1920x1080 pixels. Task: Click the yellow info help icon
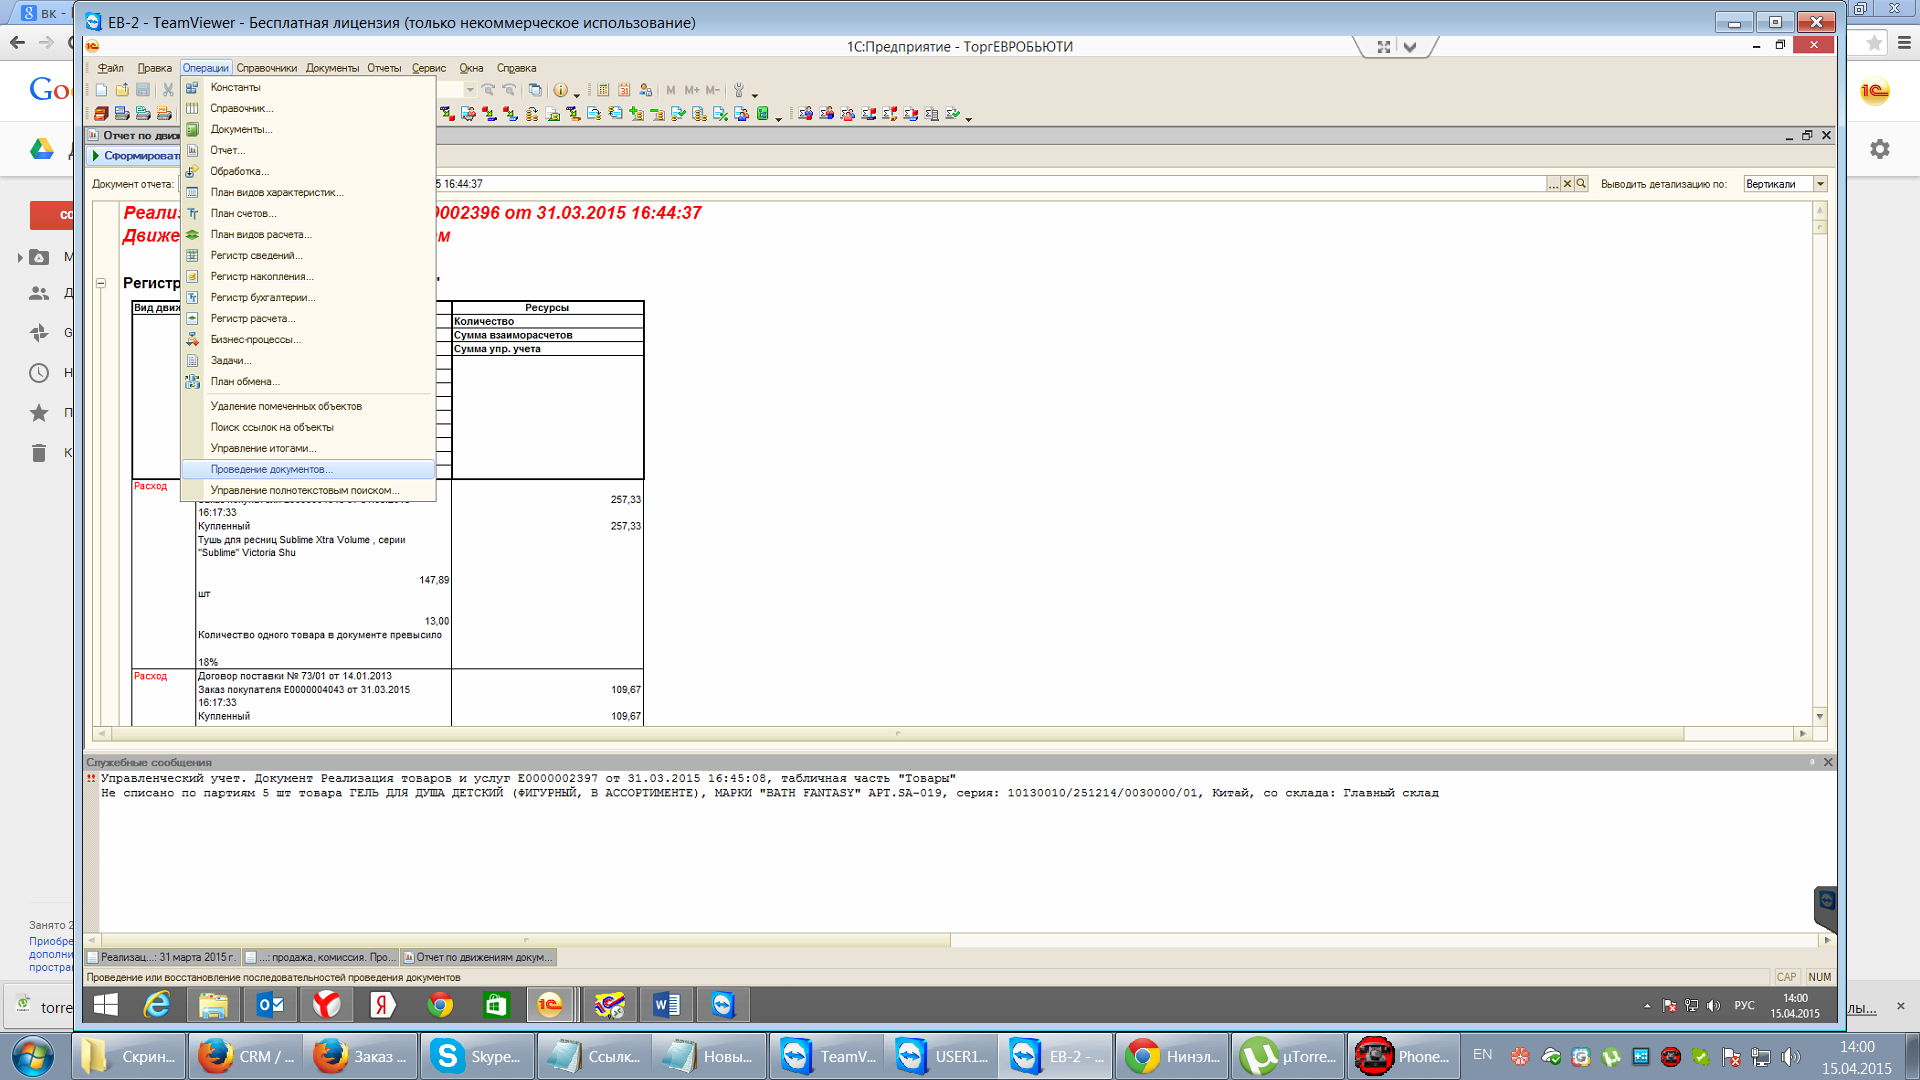pyautogui.click(x=560, y=90)
